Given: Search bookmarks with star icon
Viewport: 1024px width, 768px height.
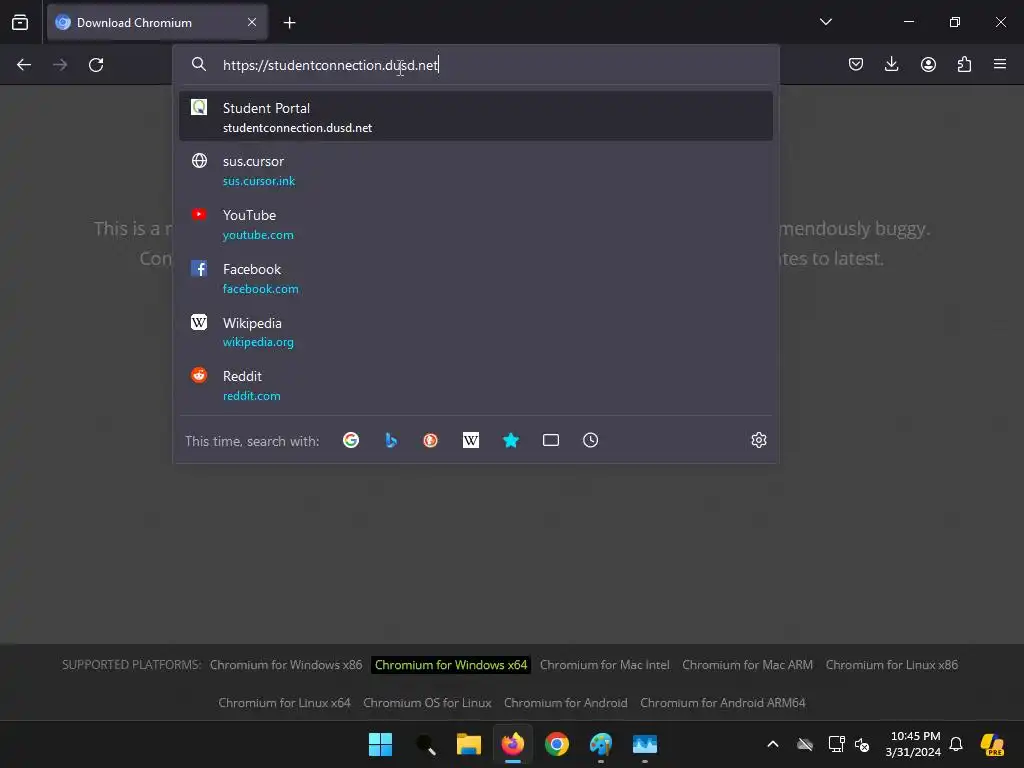Looking at the screenshot, I should click(511, 440).
